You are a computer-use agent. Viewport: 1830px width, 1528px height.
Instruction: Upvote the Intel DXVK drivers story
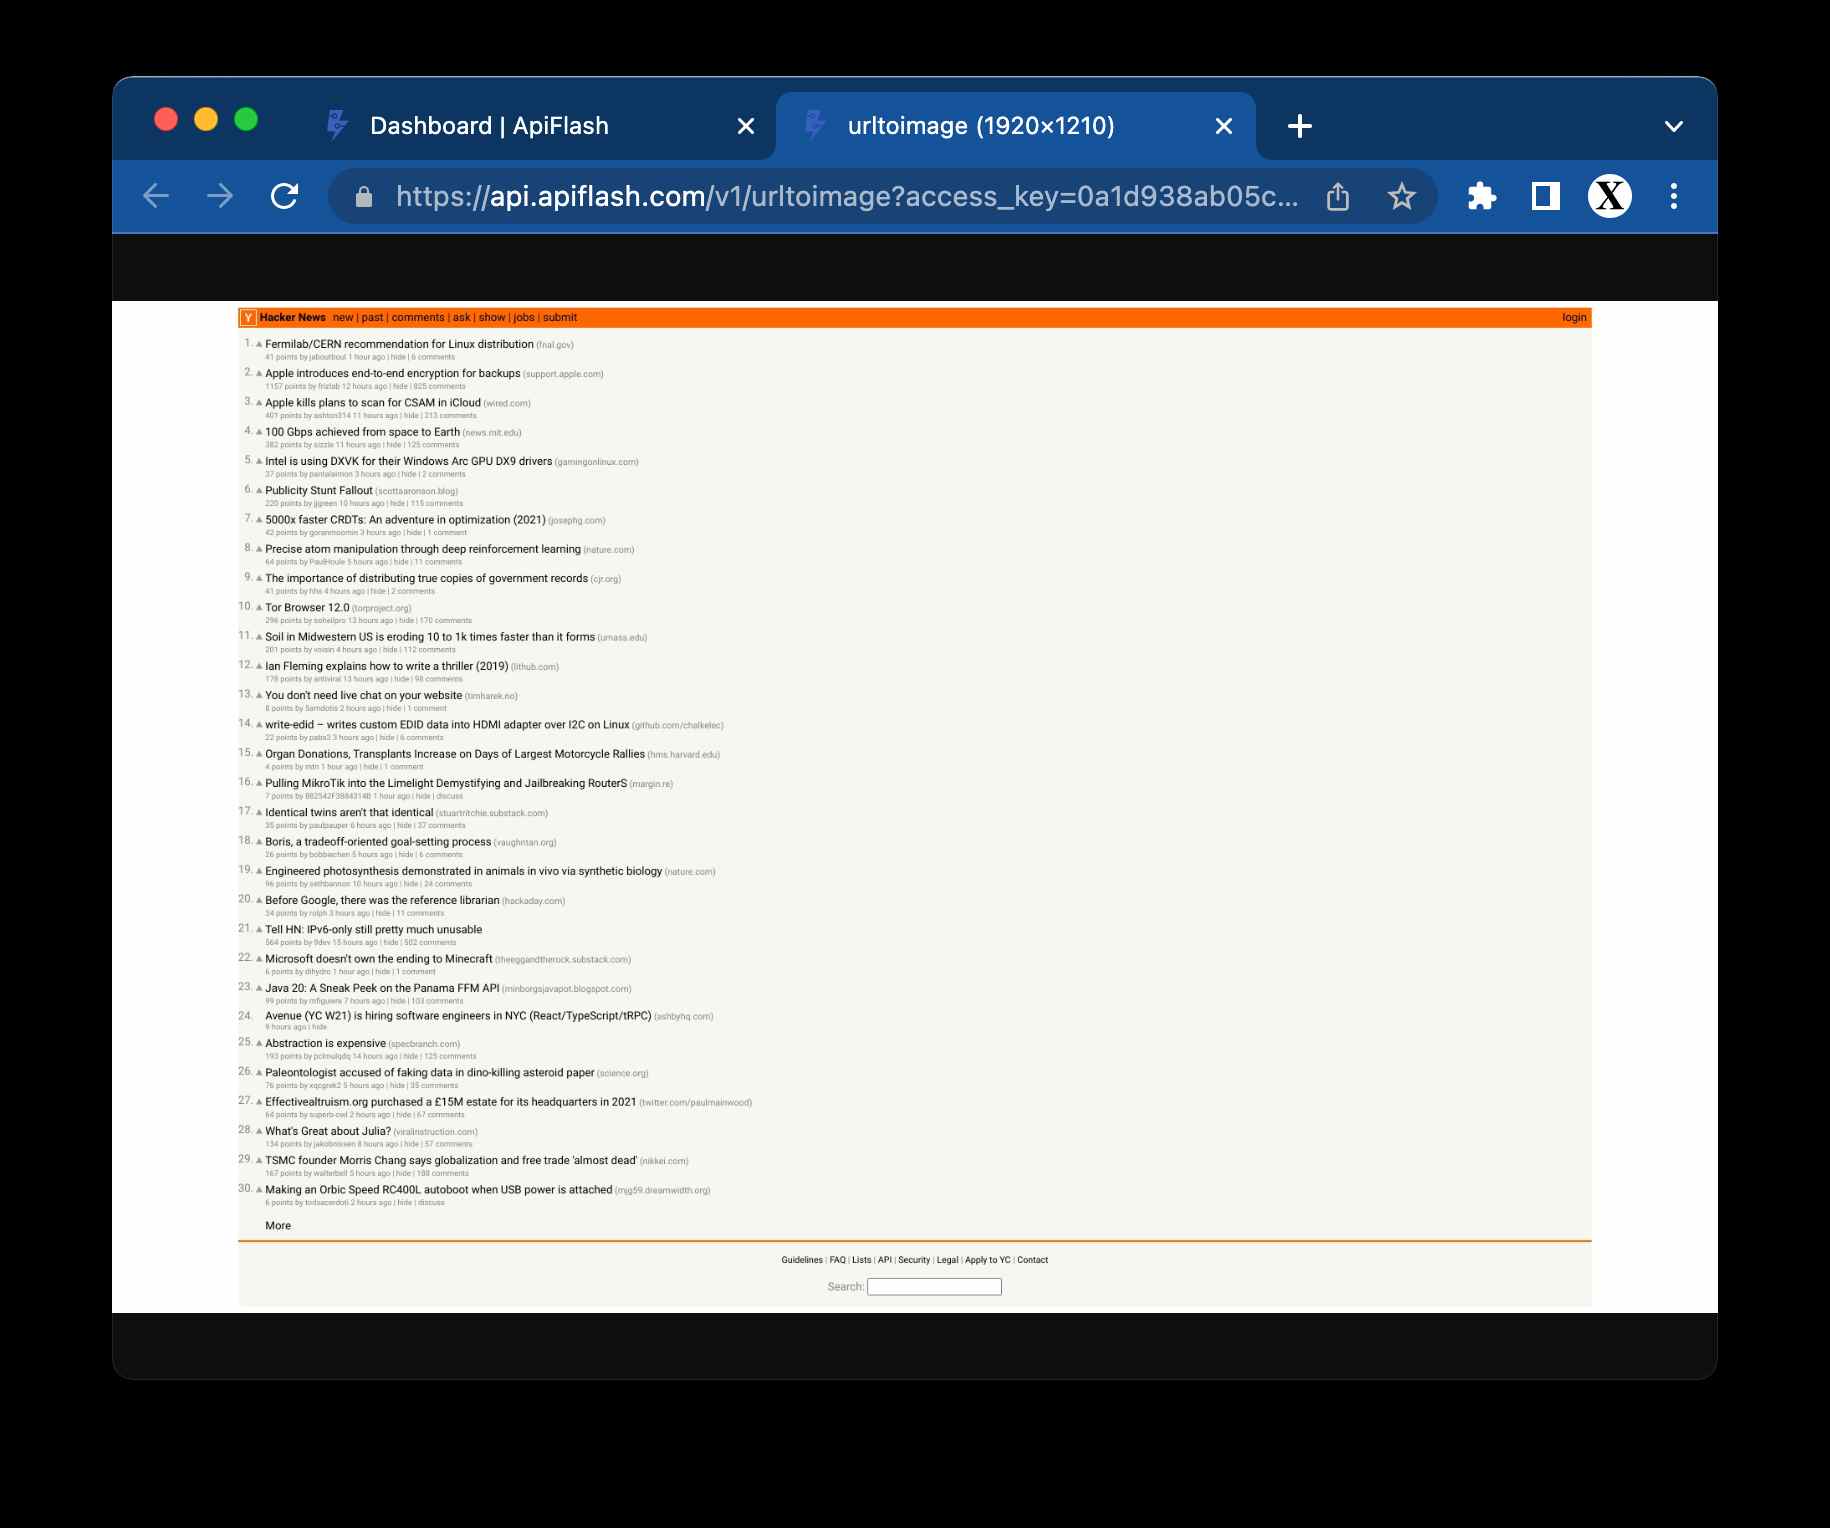pos(259,461)
